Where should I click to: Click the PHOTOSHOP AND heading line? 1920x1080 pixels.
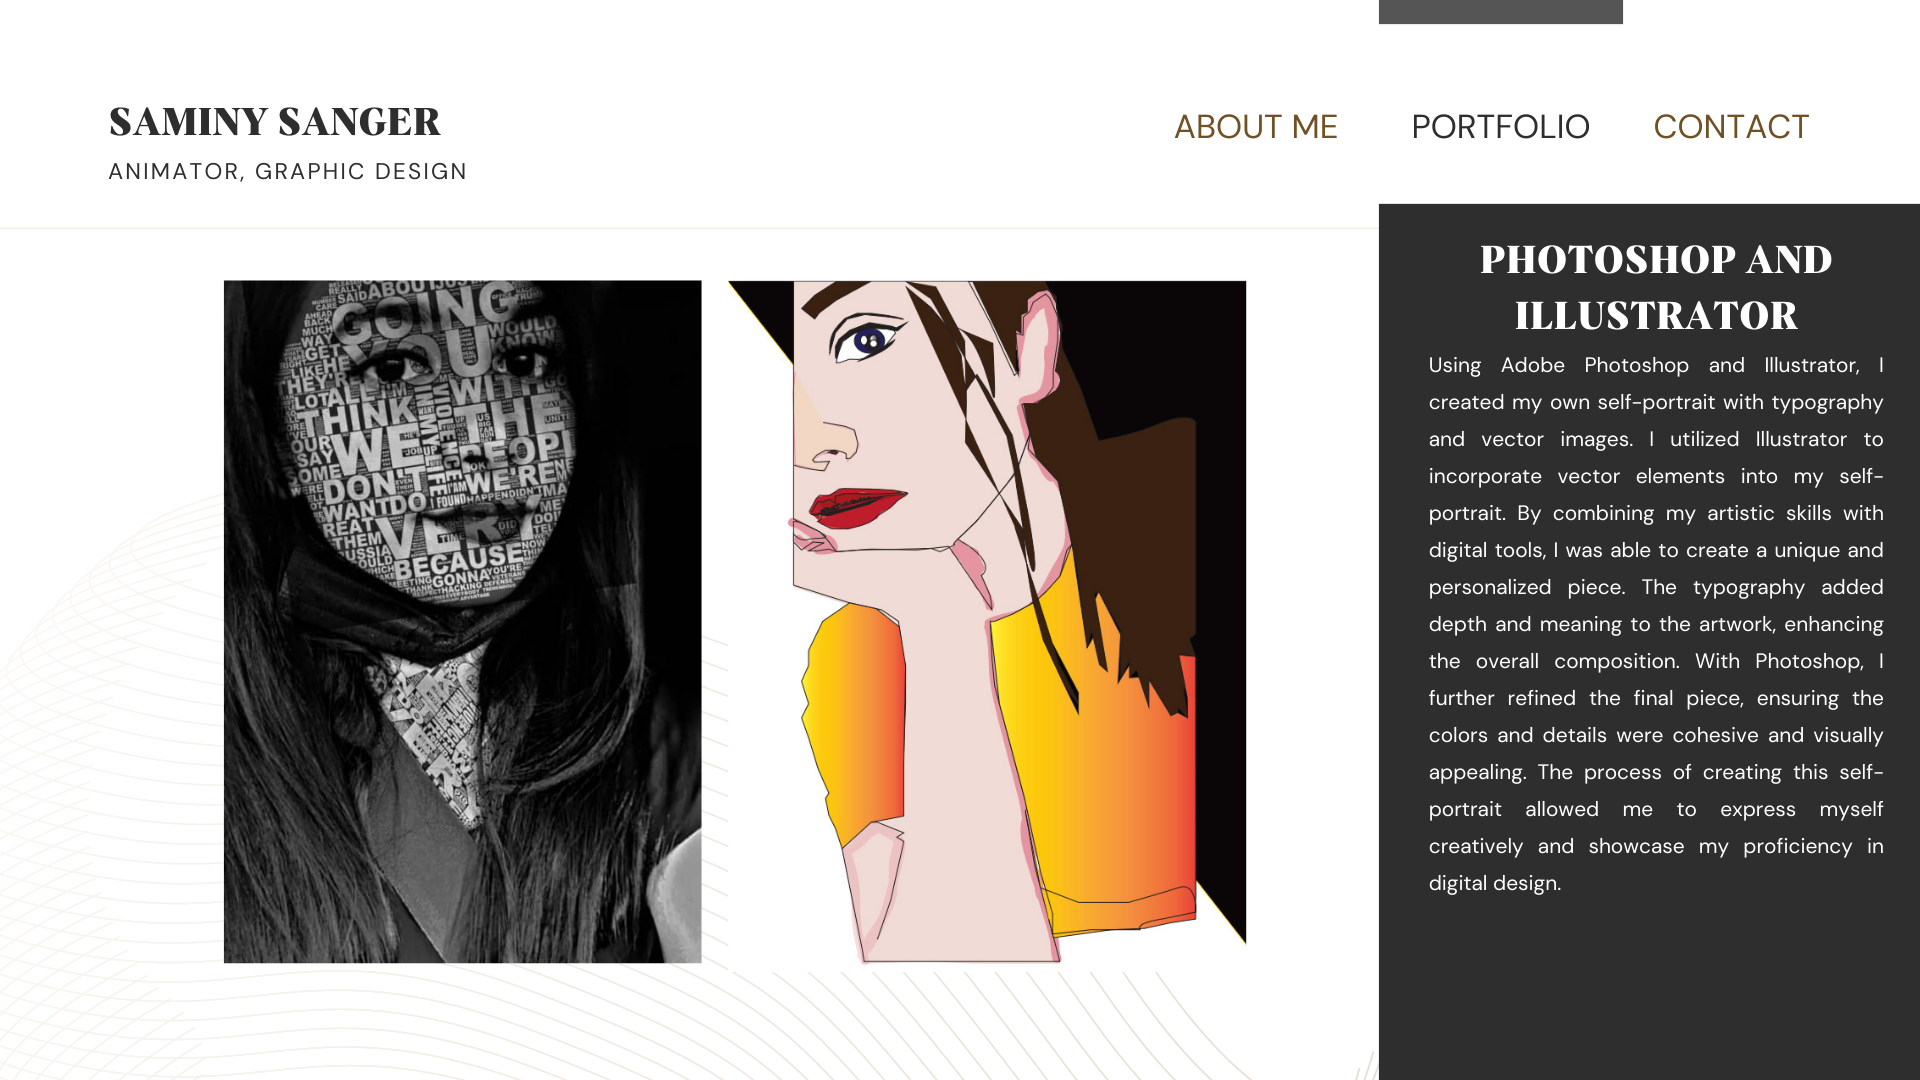pyautogui.click(x=1656, y=260)
